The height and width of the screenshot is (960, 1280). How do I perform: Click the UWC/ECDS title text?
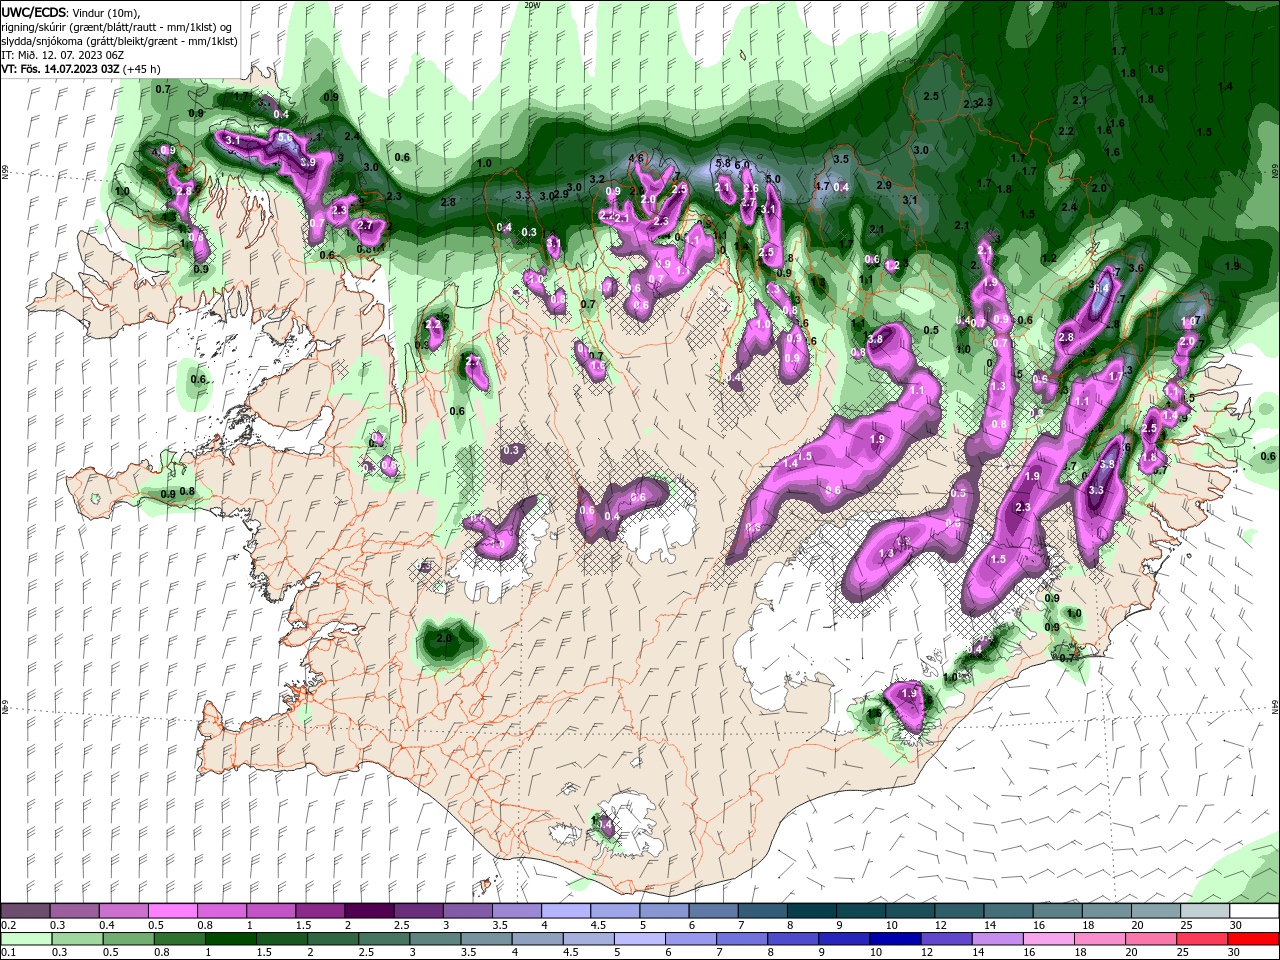(x=34, y=12)
